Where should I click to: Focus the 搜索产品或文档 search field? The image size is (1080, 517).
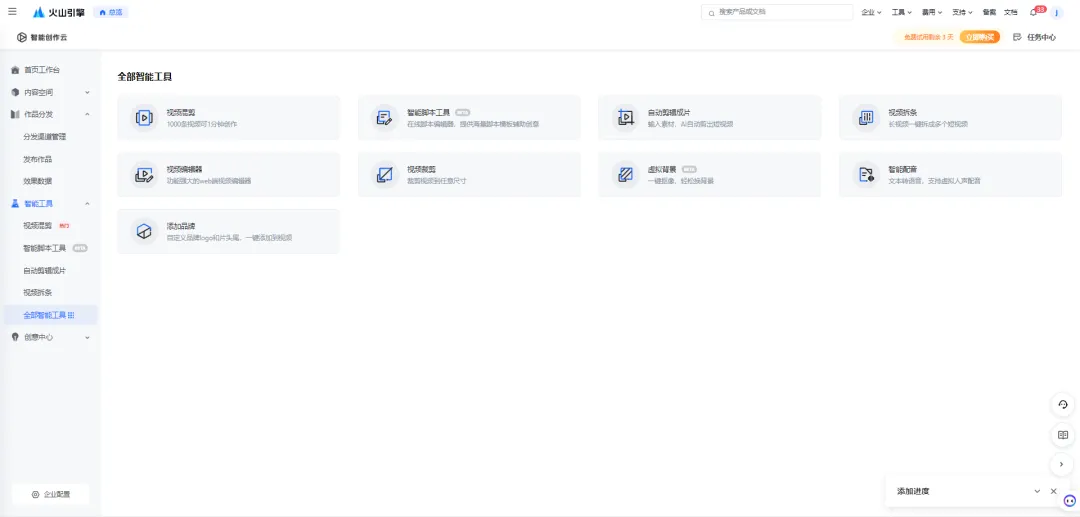click(x=777, y=12)
